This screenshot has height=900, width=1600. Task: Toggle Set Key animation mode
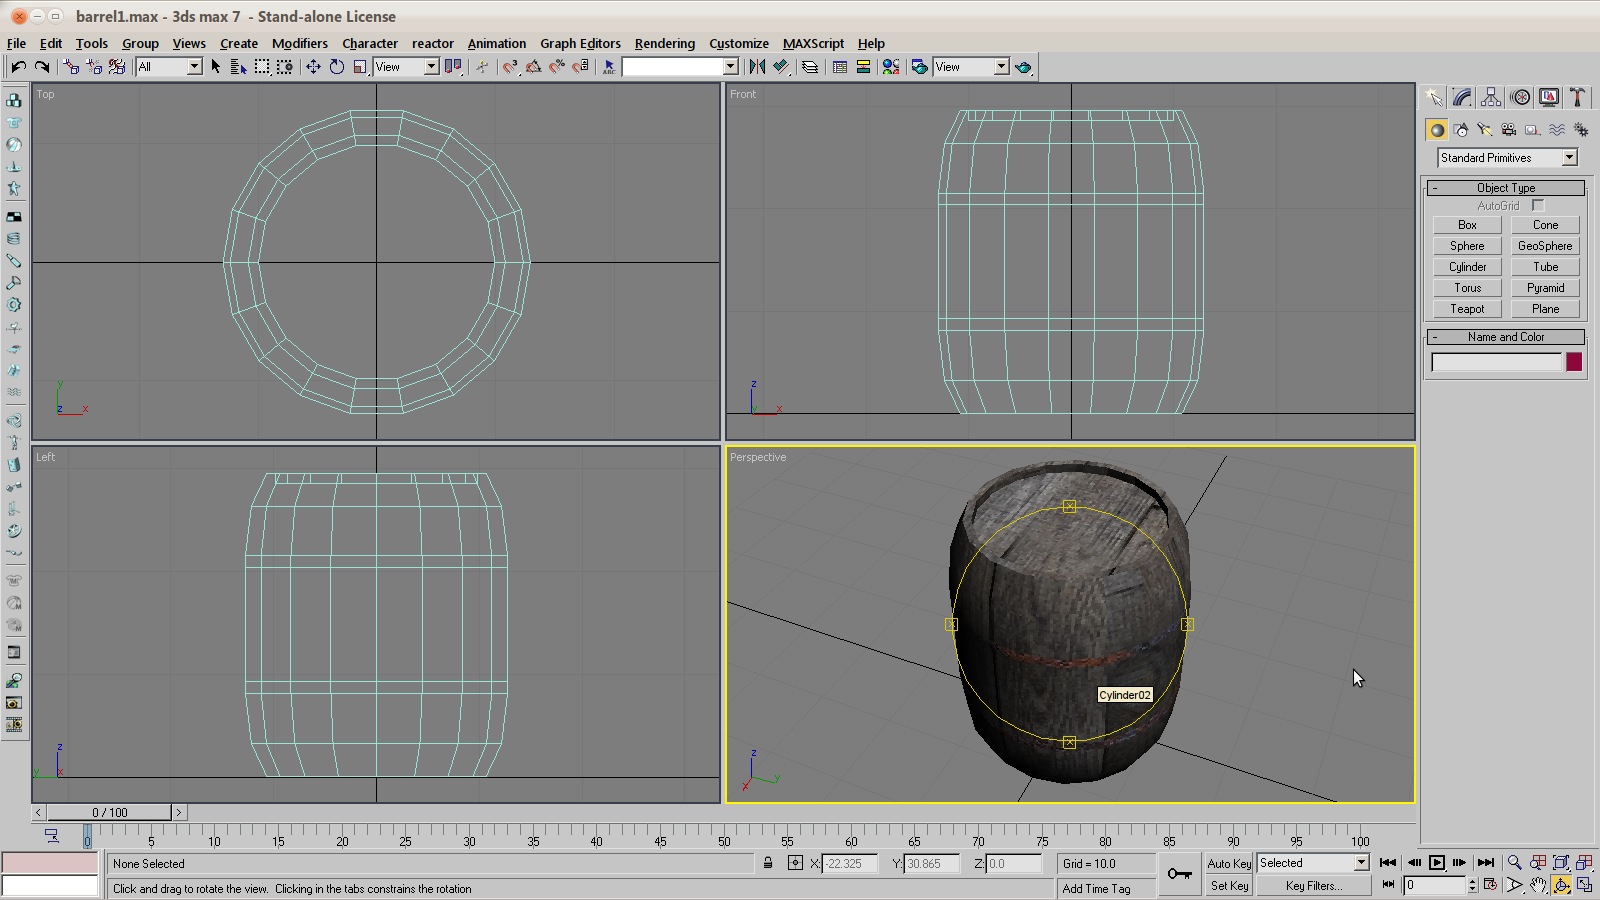(x=1229, y=885)
